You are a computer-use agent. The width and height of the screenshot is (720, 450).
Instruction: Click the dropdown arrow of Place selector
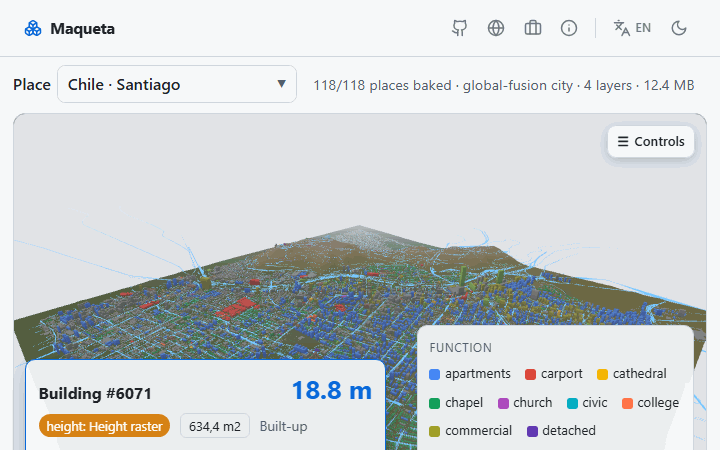pyautogui.click(x=281, y=84)
